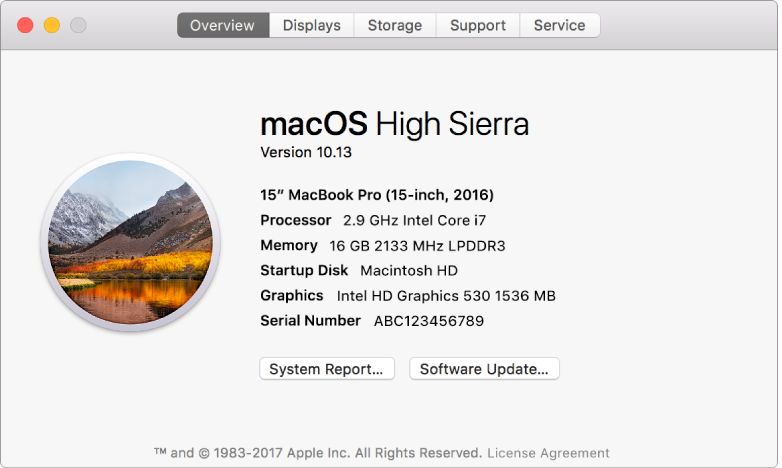Click the Macintosh HD startup disk name
This screenshot has height=468, width=782.
tap(408, 270)
